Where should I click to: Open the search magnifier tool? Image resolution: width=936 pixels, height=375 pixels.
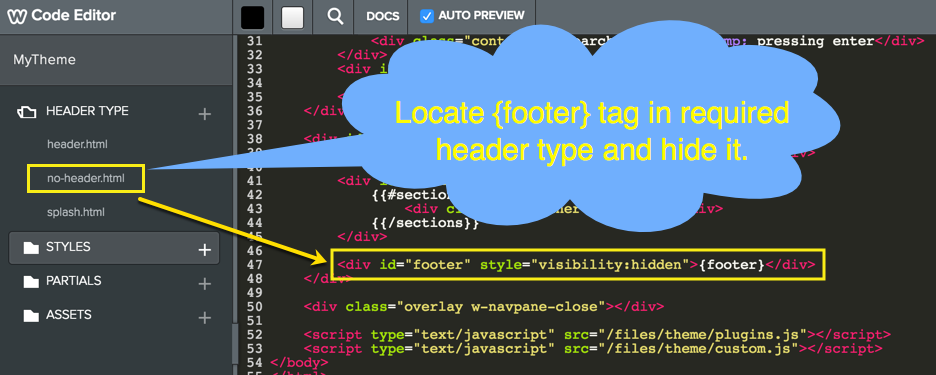(x=335, y=17)
